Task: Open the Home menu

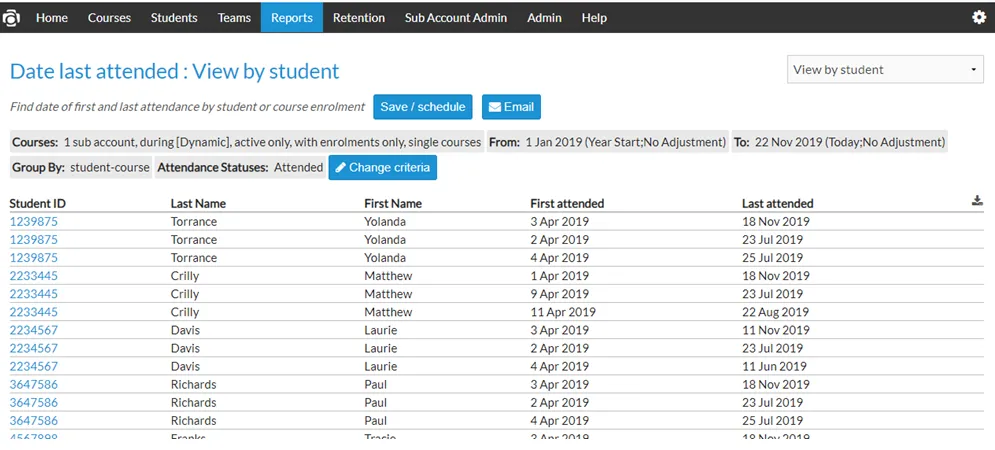Action: 52,18
